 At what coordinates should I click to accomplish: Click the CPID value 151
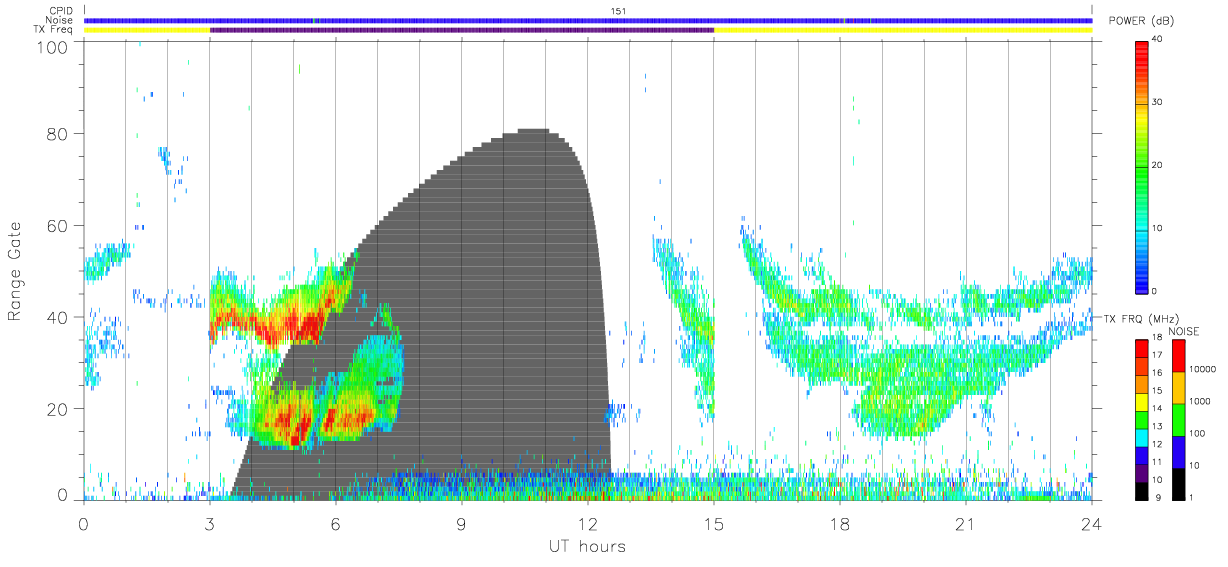[x=617, y=11]
